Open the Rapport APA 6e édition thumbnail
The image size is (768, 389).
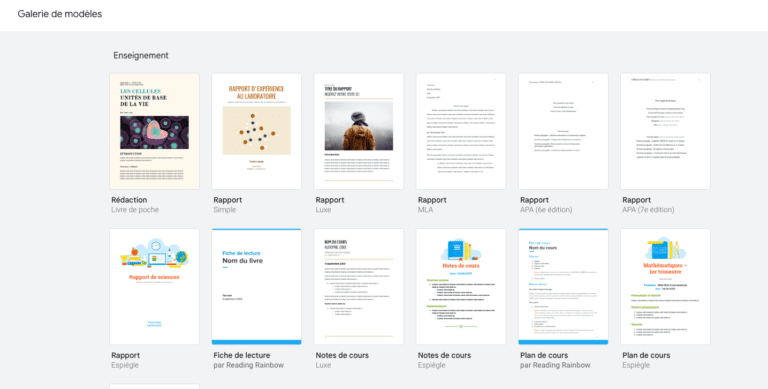point(563,131)
